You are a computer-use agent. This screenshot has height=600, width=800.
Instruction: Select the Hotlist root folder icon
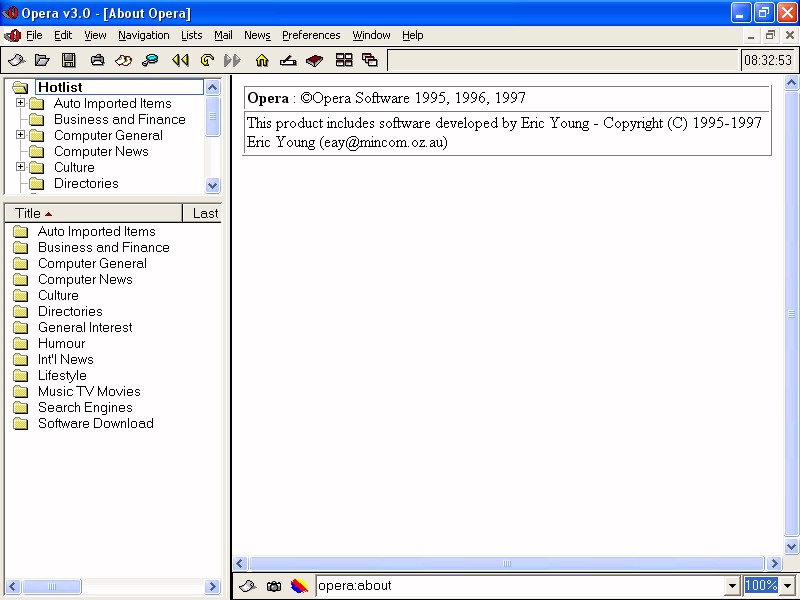tap(20, 87)
